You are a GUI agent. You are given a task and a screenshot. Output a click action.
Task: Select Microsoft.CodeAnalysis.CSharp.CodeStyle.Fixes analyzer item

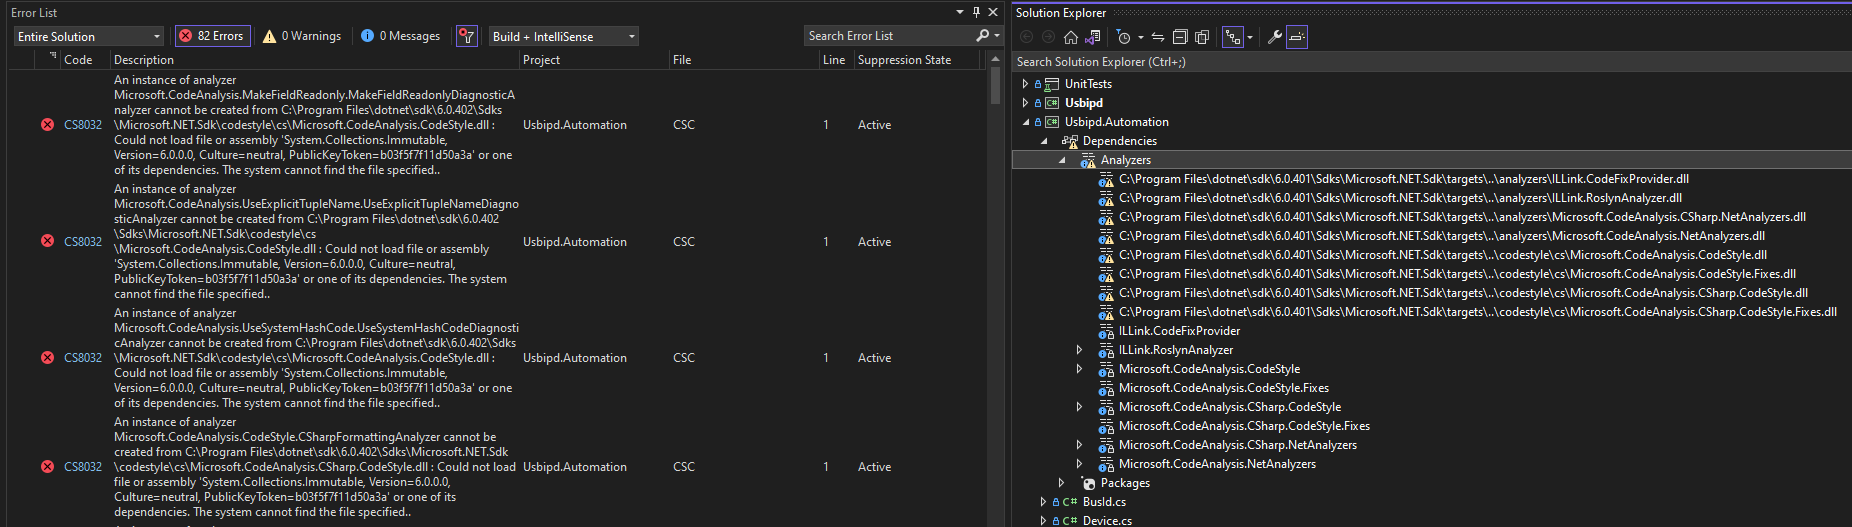(1244, 426)
